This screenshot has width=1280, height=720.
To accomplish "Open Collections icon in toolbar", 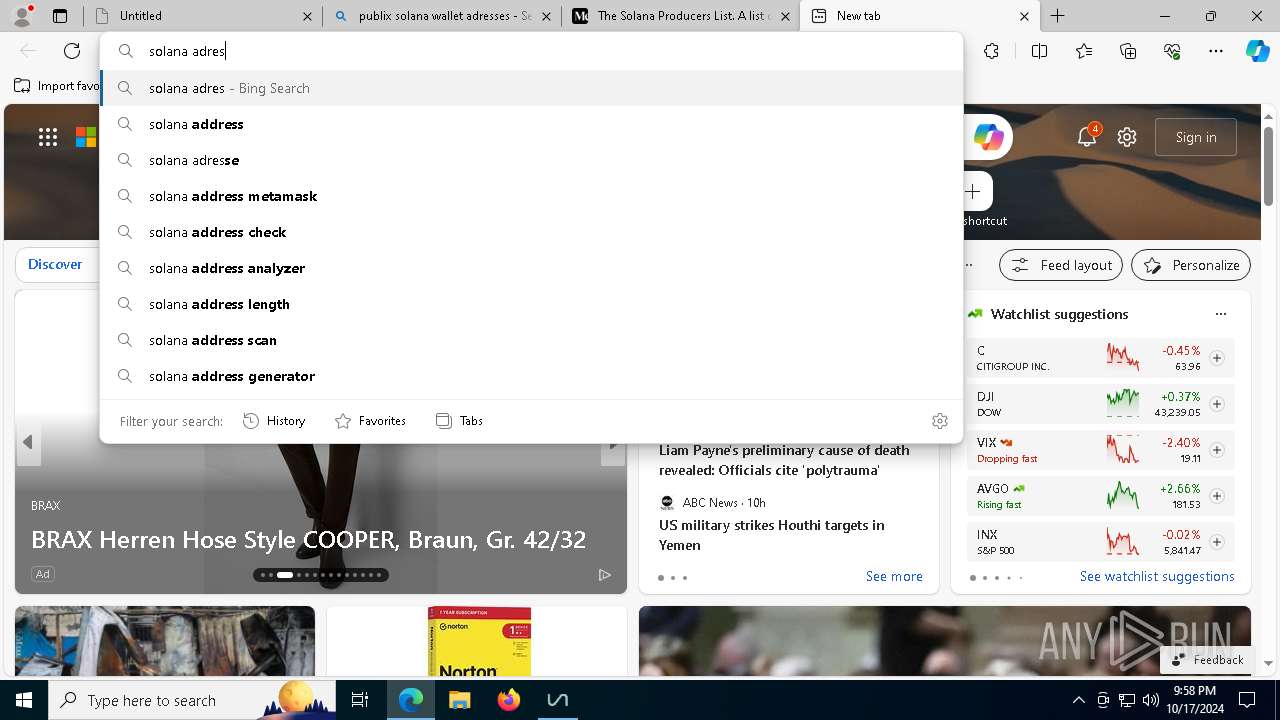I will [x=1128, y=51].
